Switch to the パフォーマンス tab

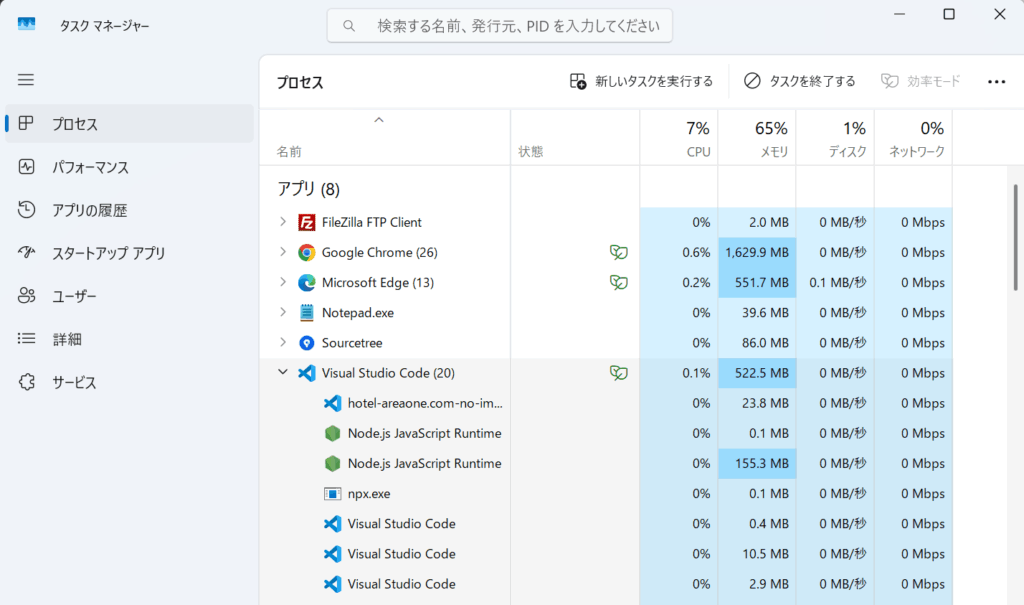(129, 167)
